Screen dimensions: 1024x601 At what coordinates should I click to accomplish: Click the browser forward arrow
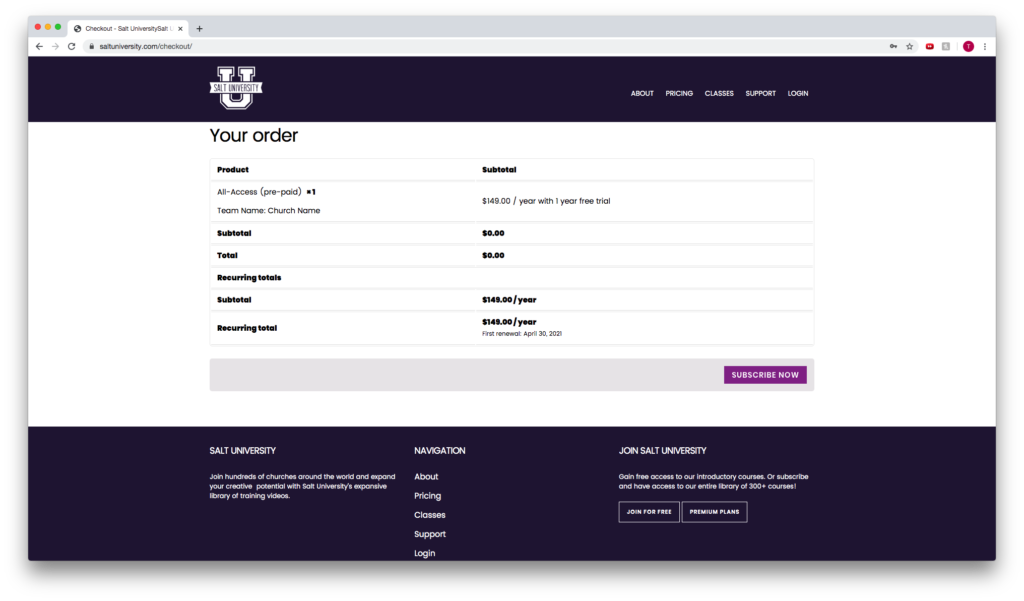(56, 46)
